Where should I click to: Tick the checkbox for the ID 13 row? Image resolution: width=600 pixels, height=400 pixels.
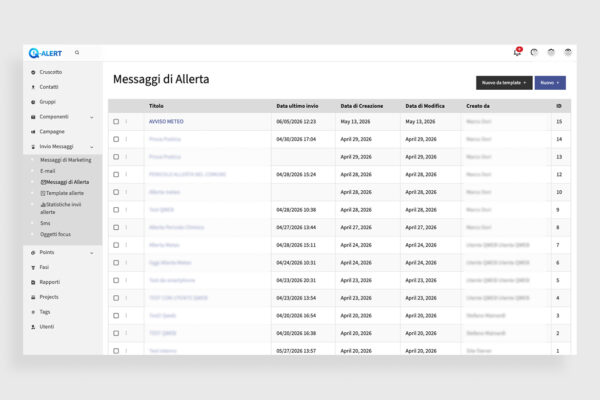[x=116, y=157]
